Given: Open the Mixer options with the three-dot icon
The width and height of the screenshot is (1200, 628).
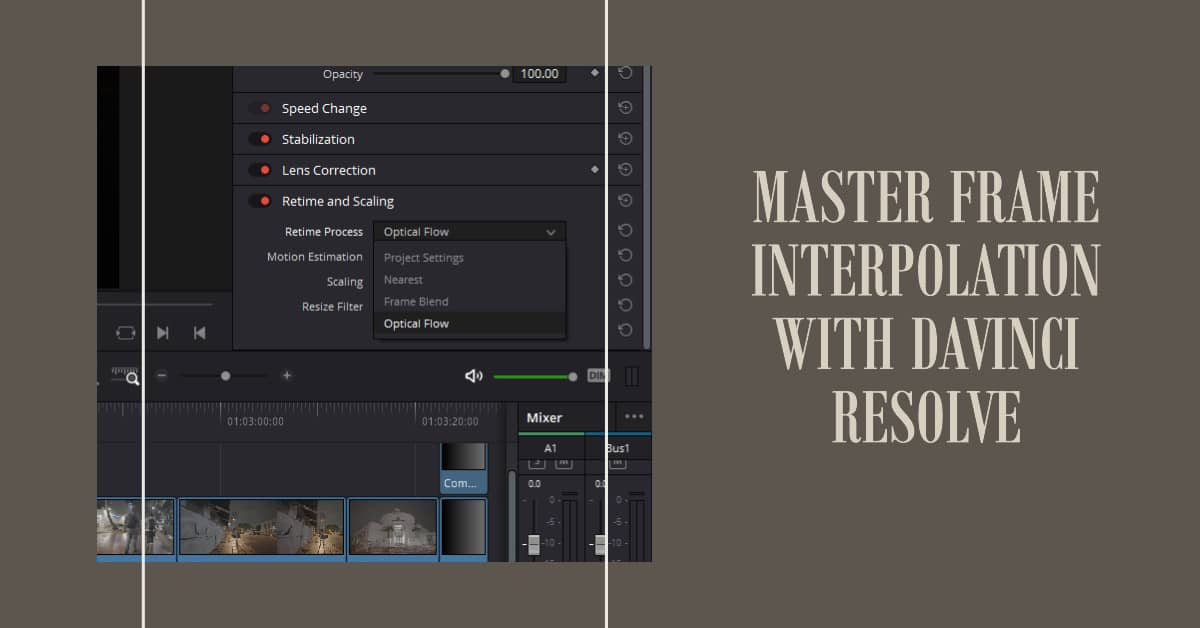Looking at the screenshot, I should point(633,417).
